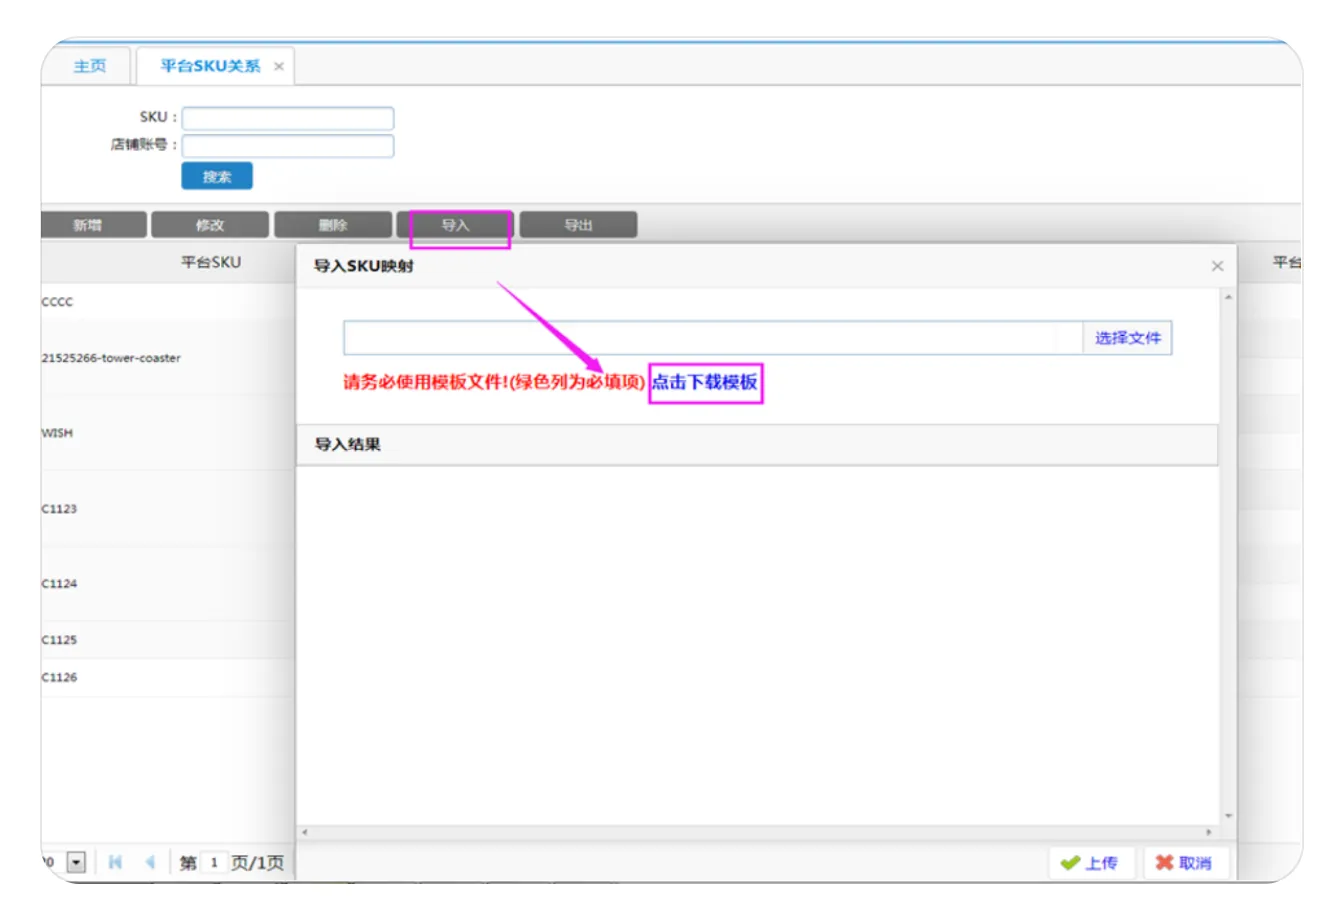Viewport: 1344px width, 920px height.
Task: Close the 导入SKU映射 dialog with X
Action: pos(1217,266)
